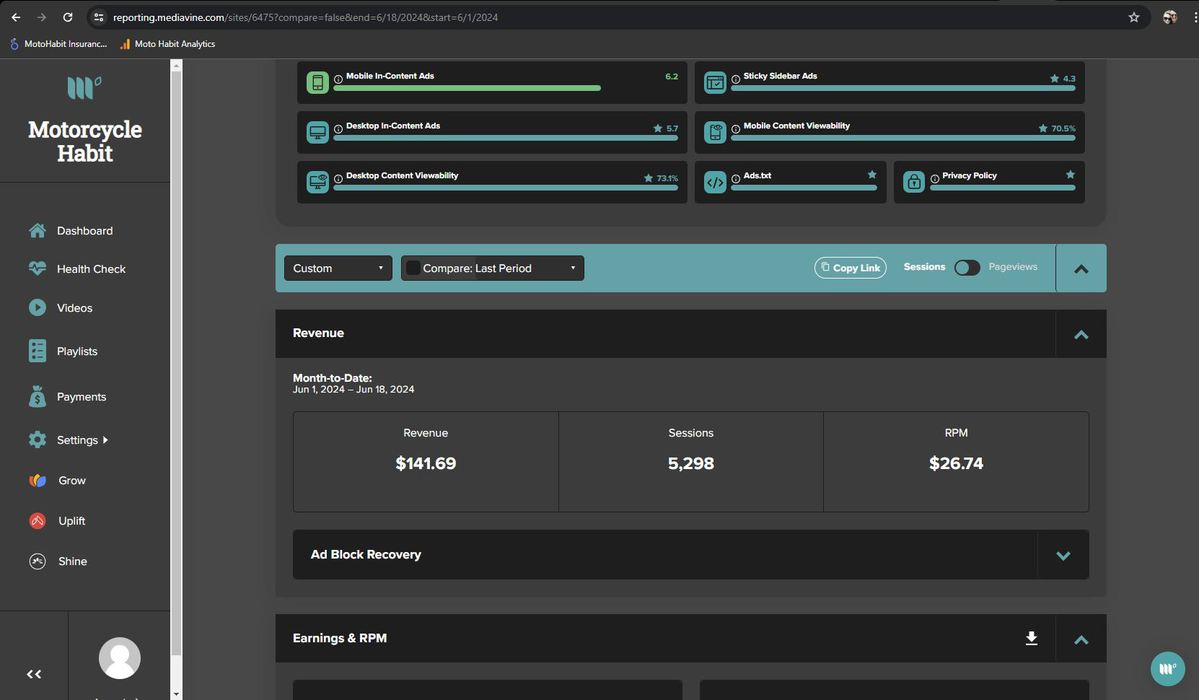Open info for Mobile In-Content Ads

point(338,79)
